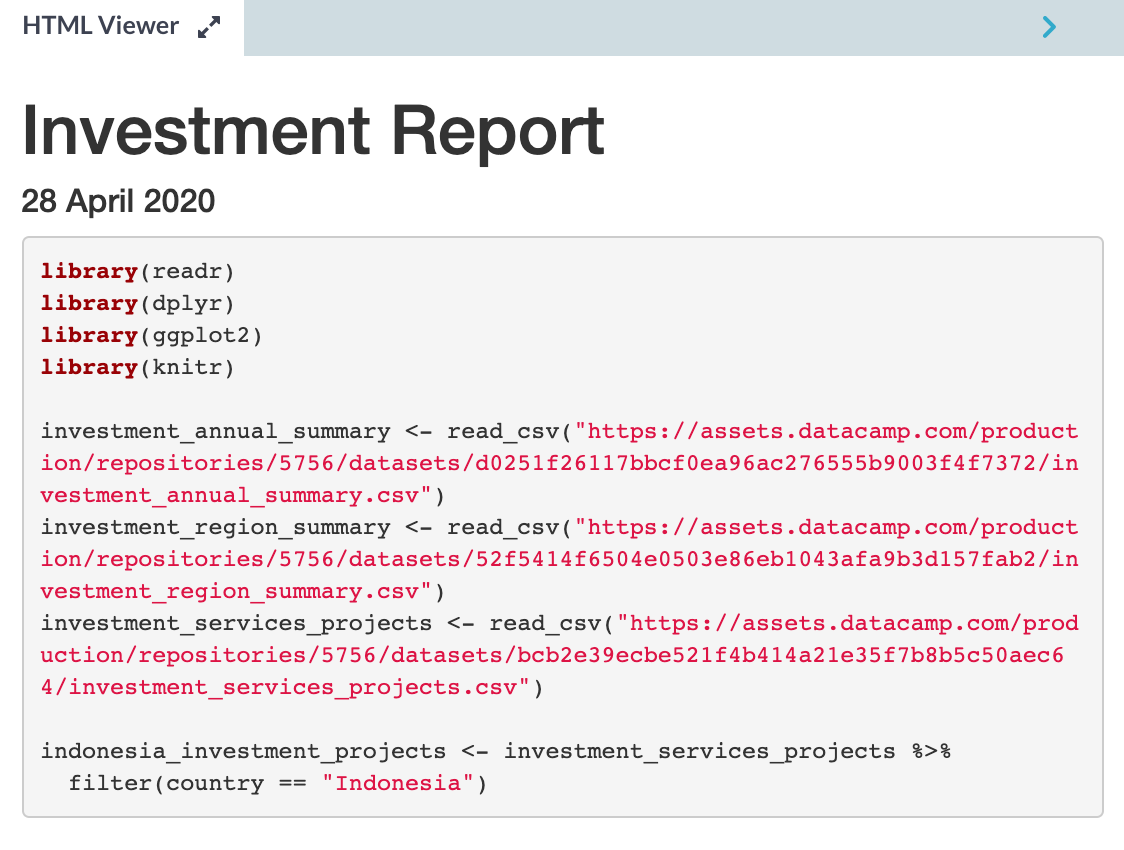Click the investment_services_projects.csv URL ending
The image size is (1124, 850).
pyautogui.click(x=297, y=687)
